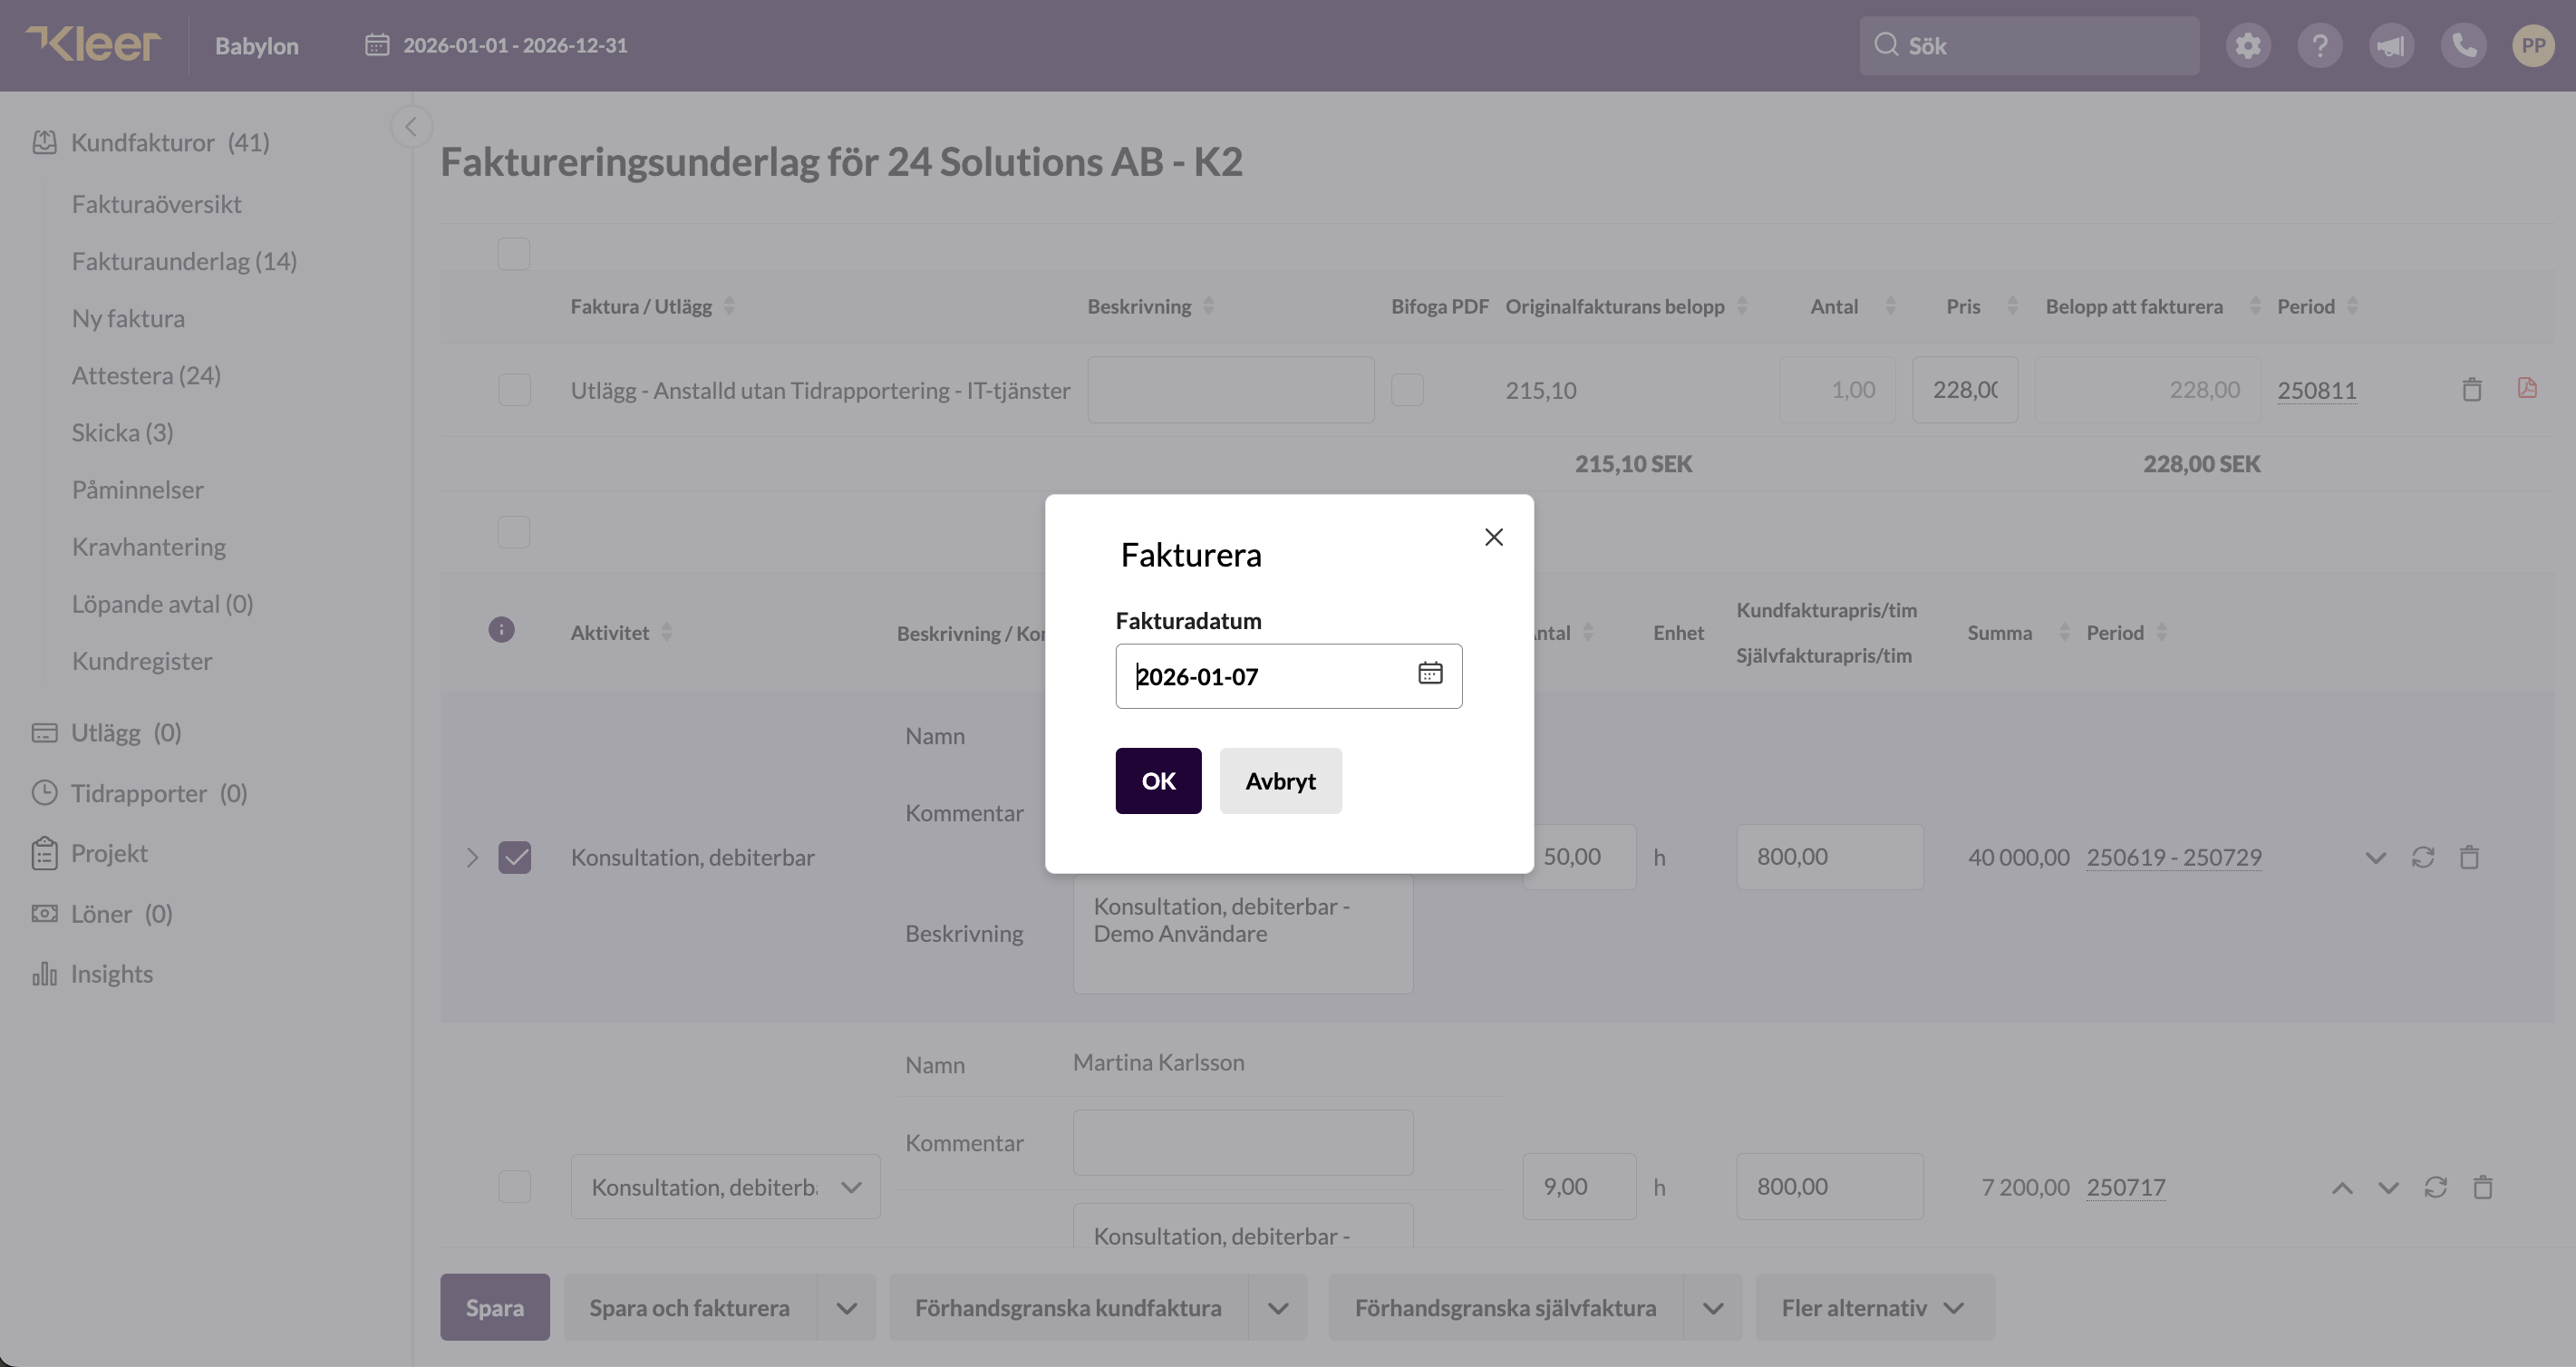The image size is (2576, 1367).
Task: Check the Martina Karlsson row checkbox
Action: pos(515,1187)
